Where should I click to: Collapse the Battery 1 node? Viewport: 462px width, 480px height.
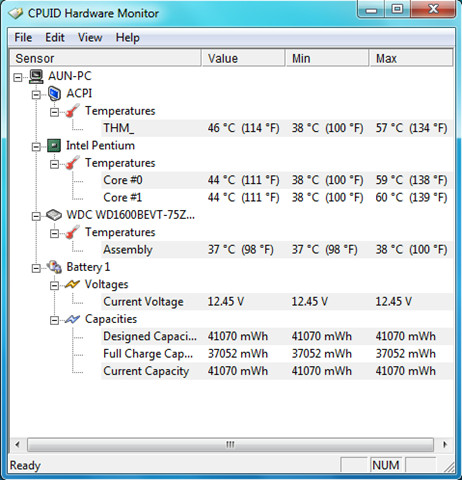coord(36,268)
